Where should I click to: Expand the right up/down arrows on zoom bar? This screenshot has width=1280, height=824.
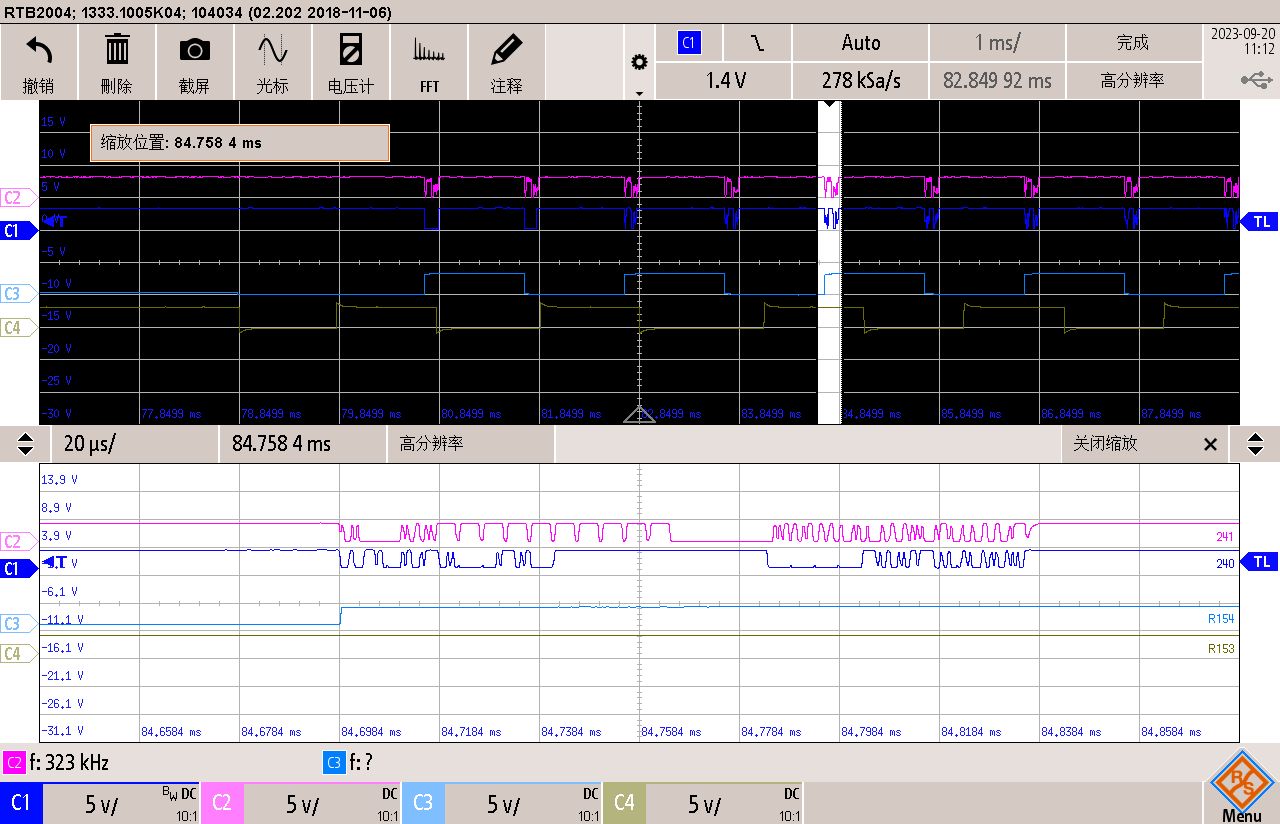coord(1254,444)
